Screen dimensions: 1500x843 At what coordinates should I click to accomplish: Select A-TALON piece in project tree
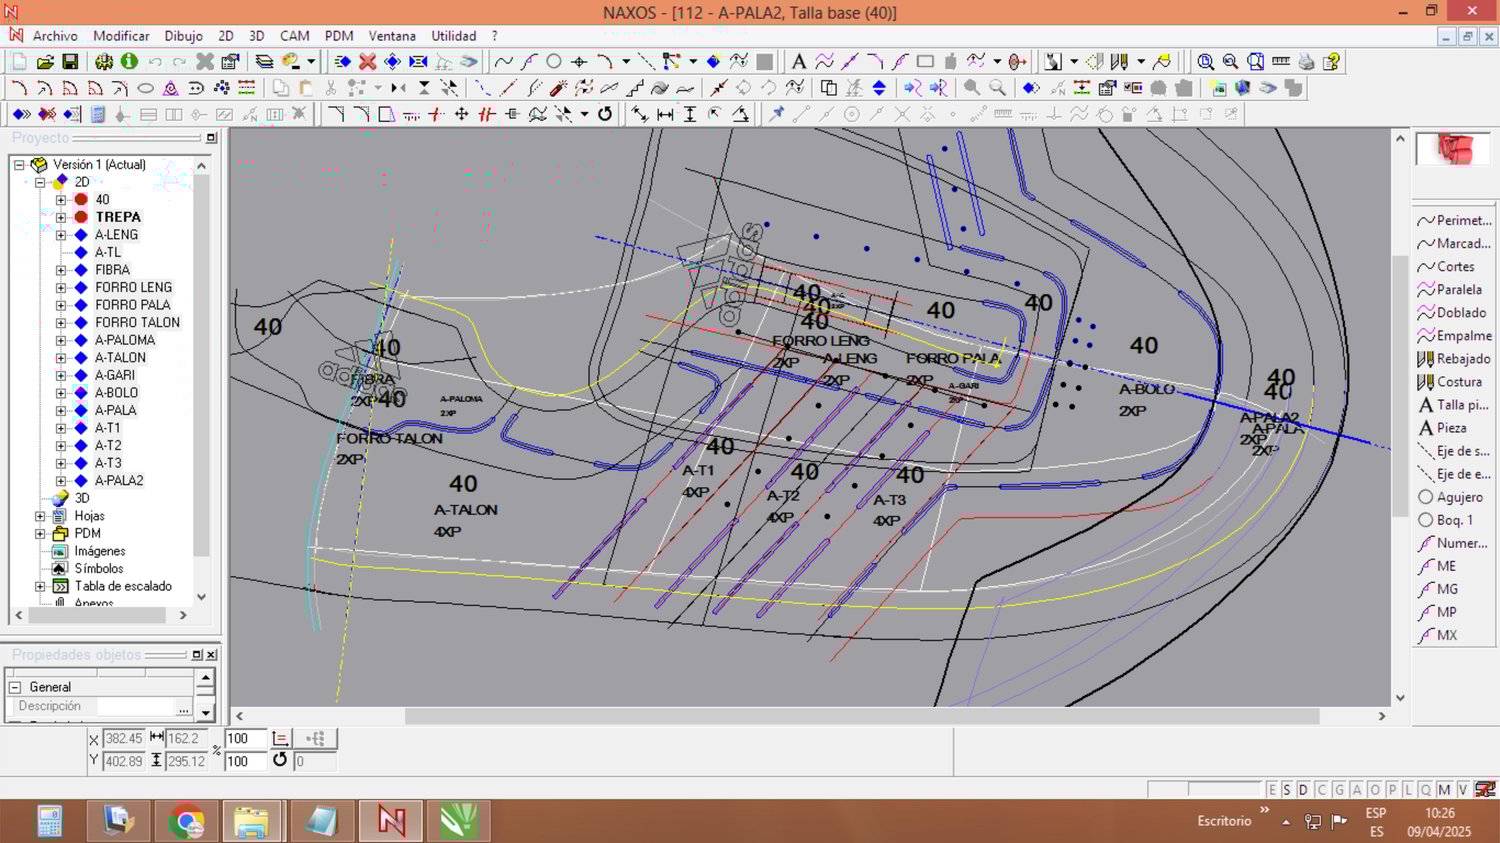coord(120,358)
